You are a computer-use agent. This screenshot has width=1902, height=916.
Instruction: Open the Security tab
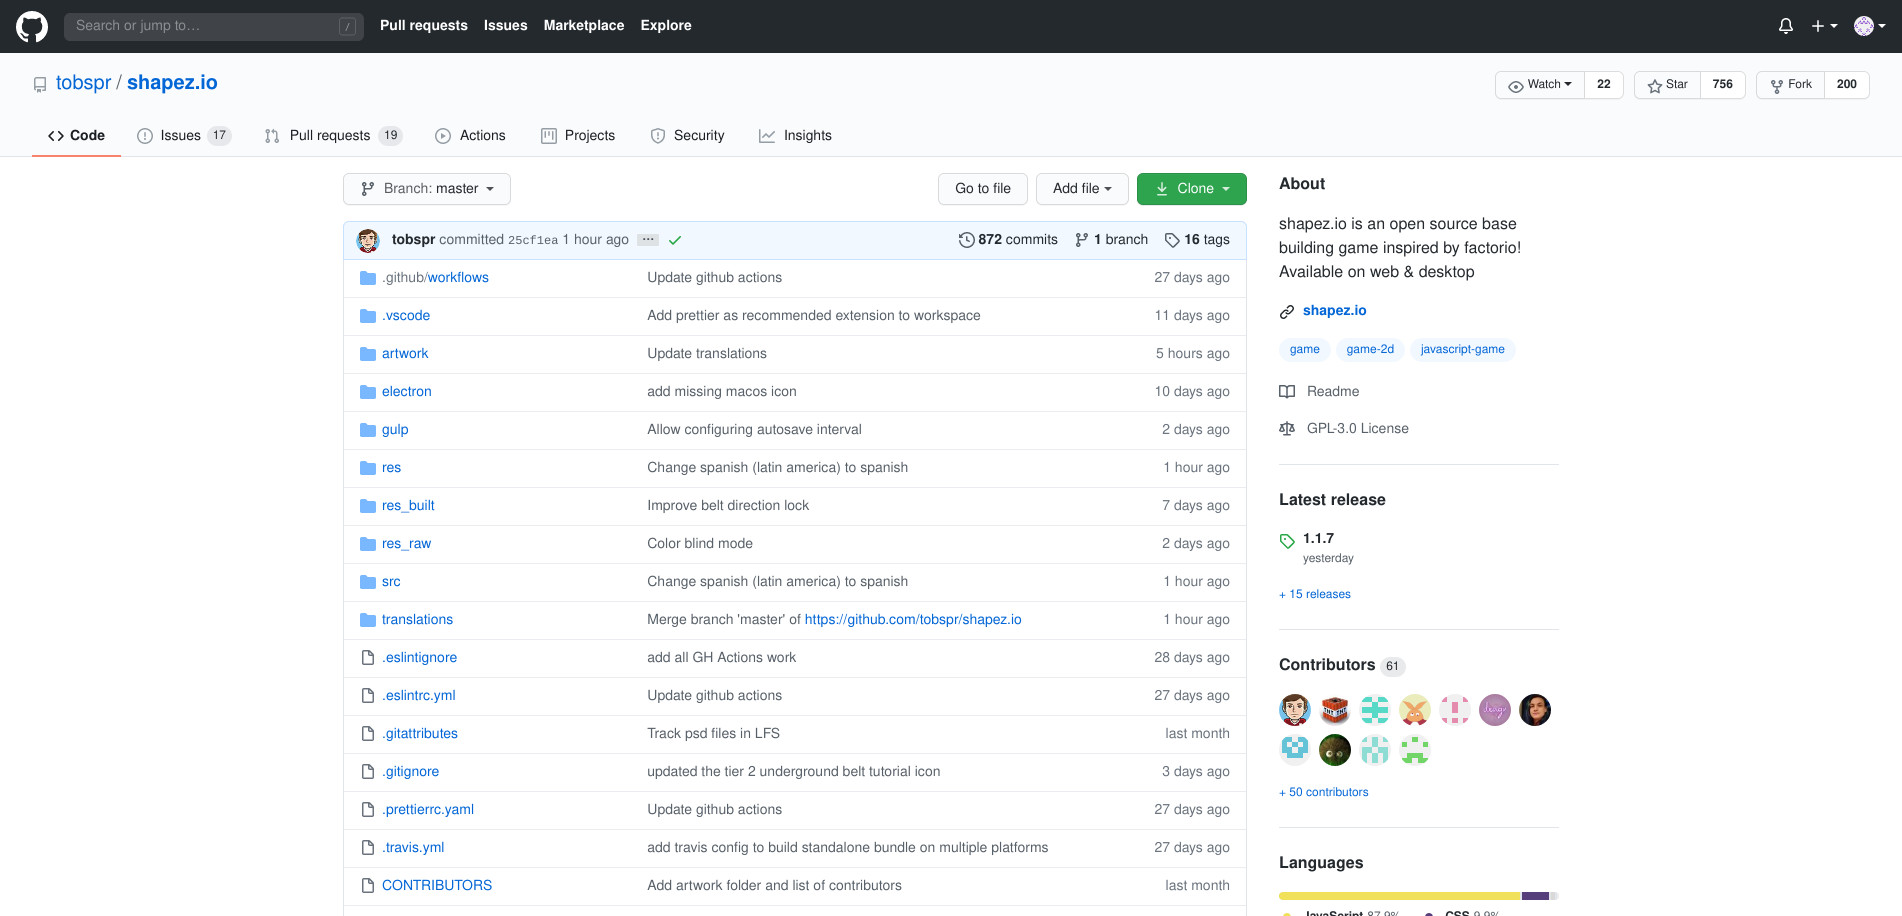(x=687, y=136)
